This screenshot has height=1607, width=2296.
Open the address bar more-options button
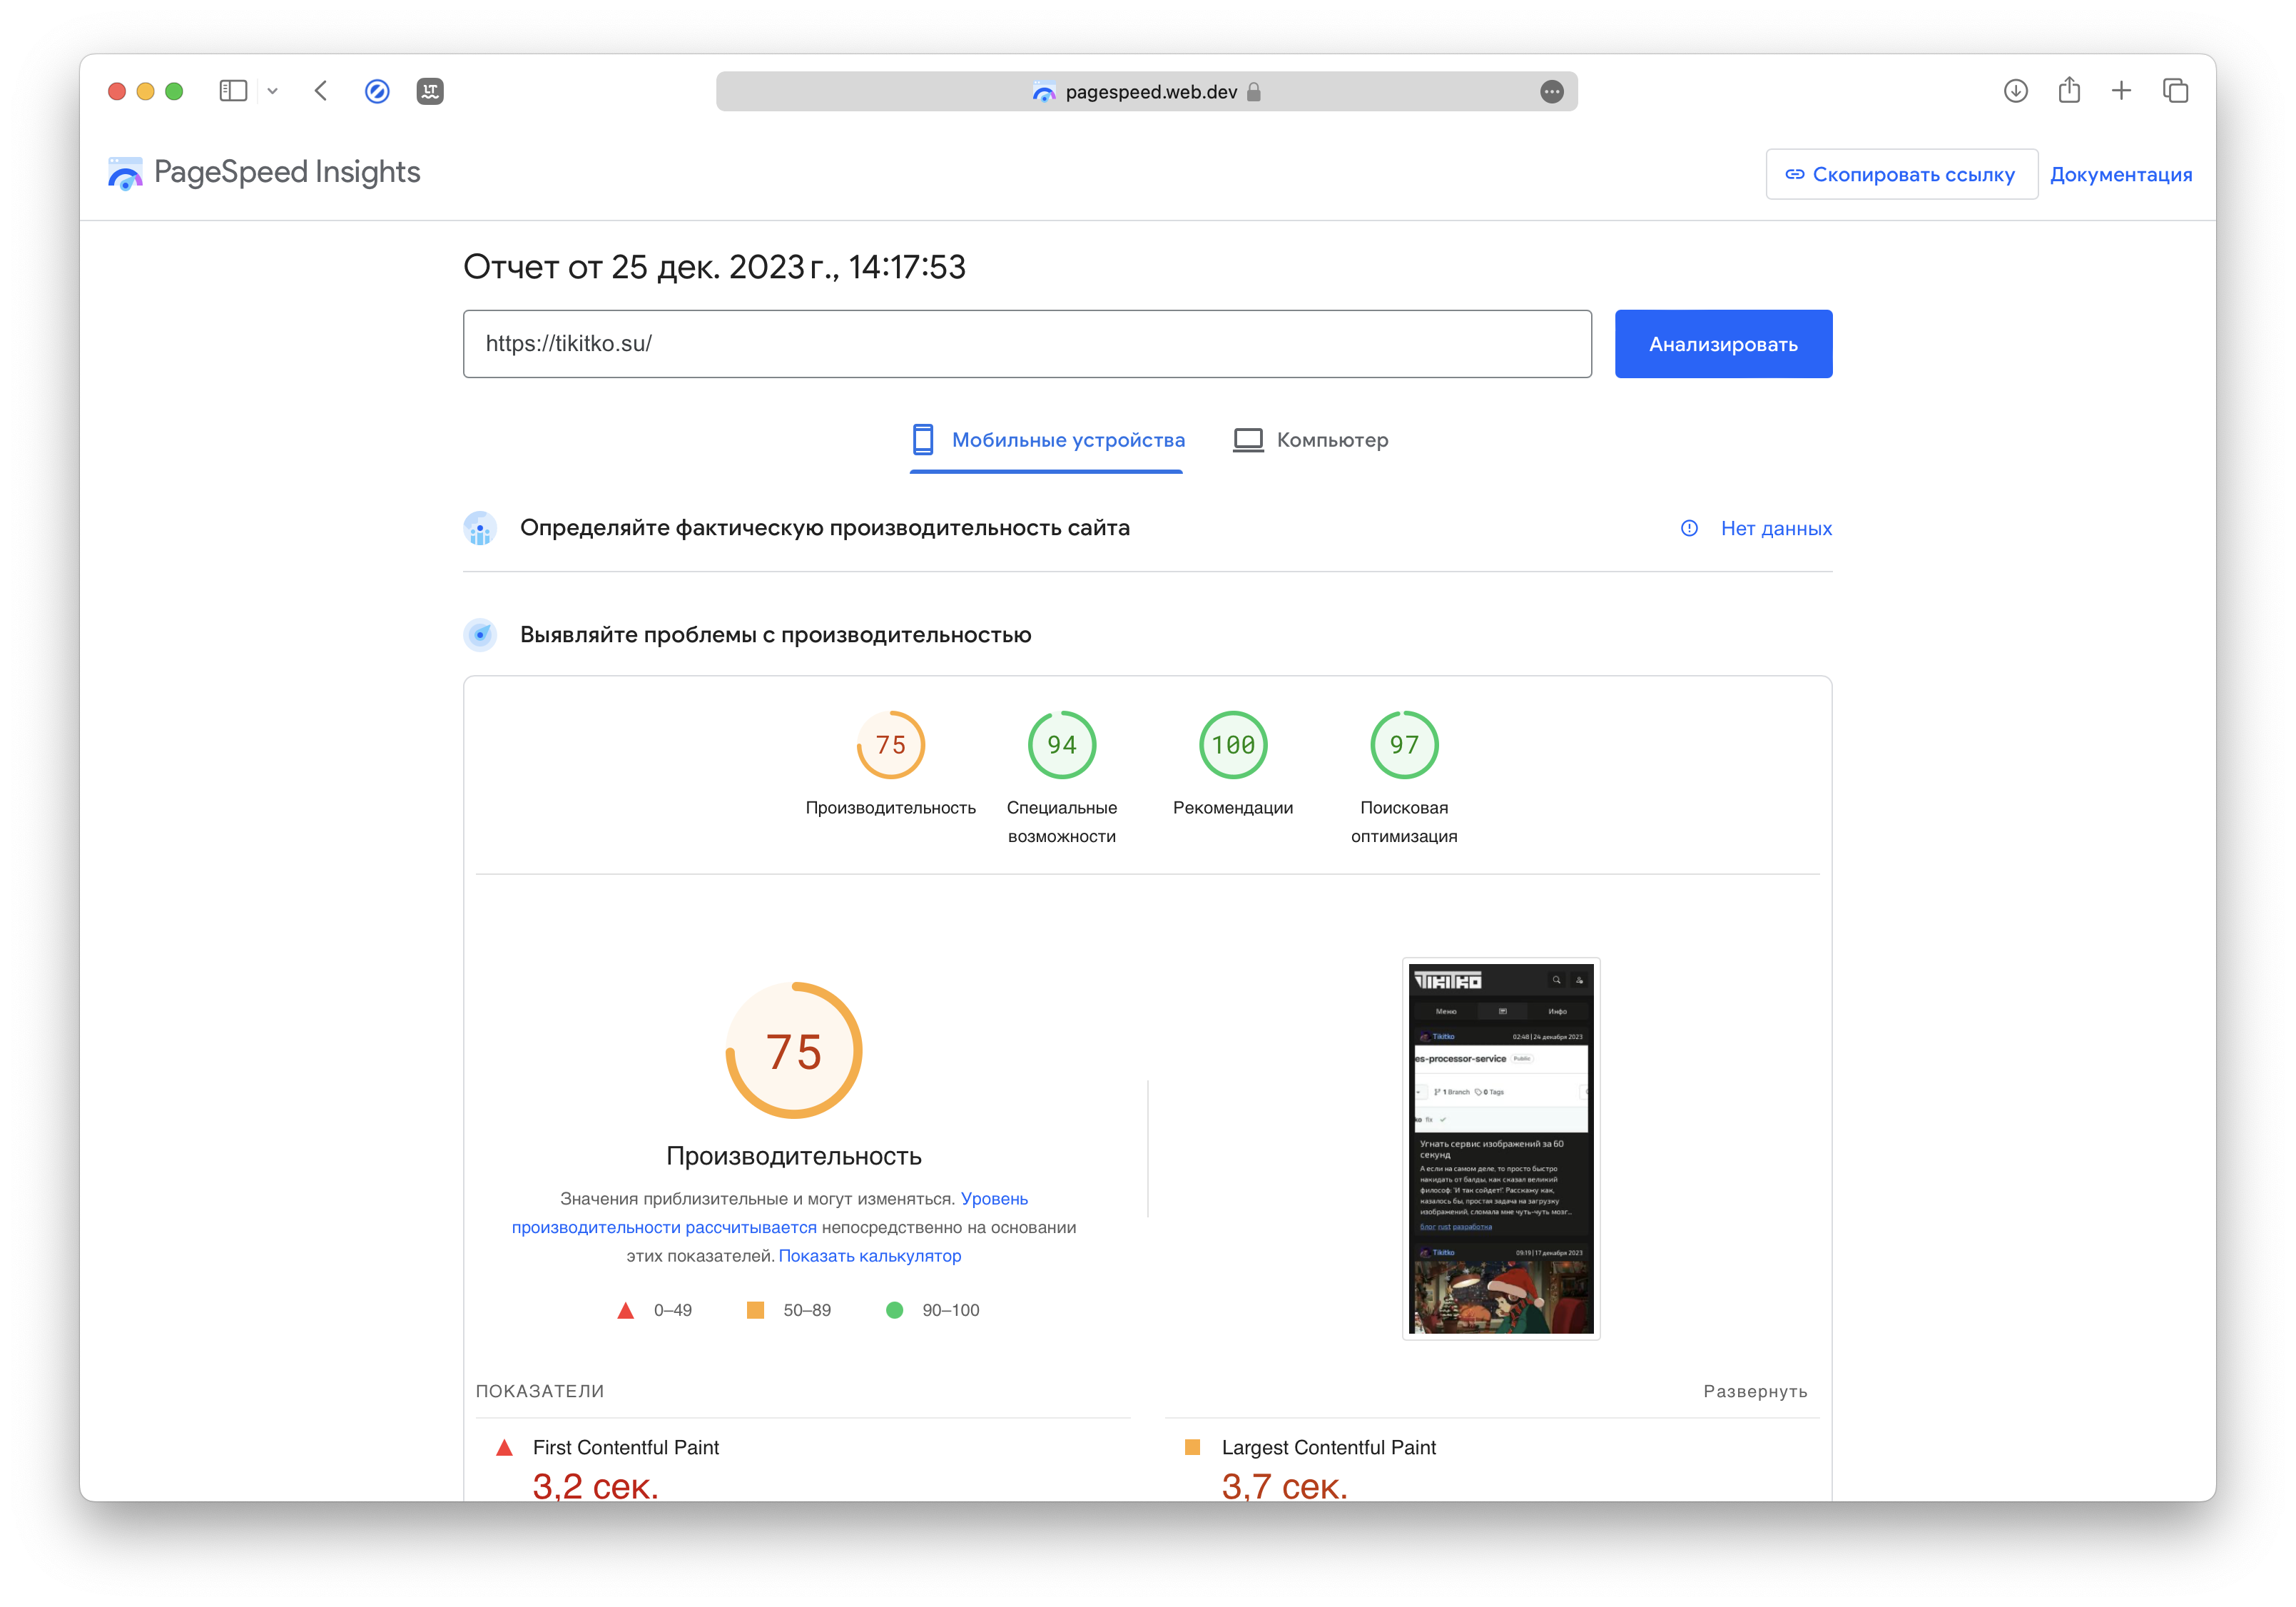(x=1551, y=92)
